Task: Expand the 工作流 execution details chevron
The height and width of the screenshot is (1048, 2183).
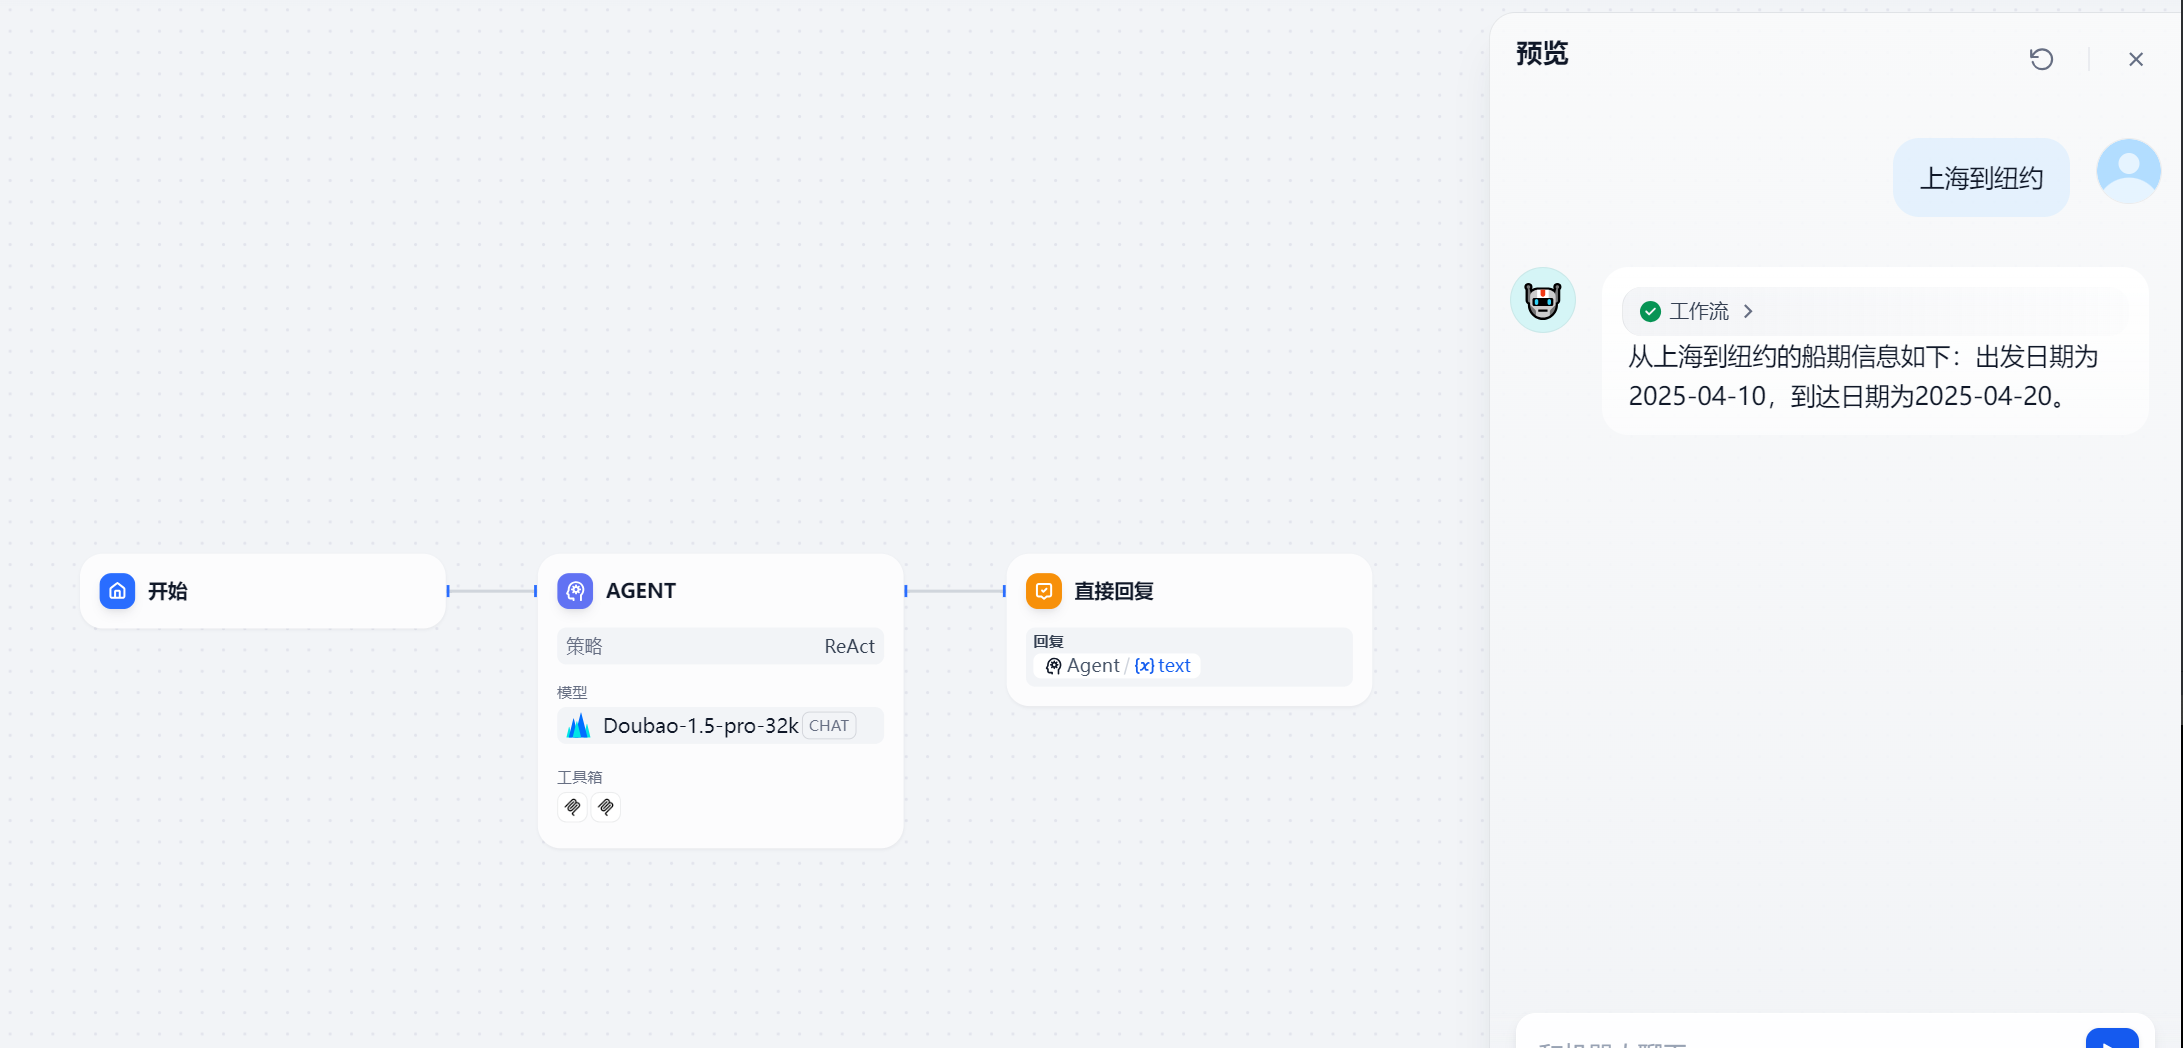Action: pyautogui.click(x=1748, y=311)
